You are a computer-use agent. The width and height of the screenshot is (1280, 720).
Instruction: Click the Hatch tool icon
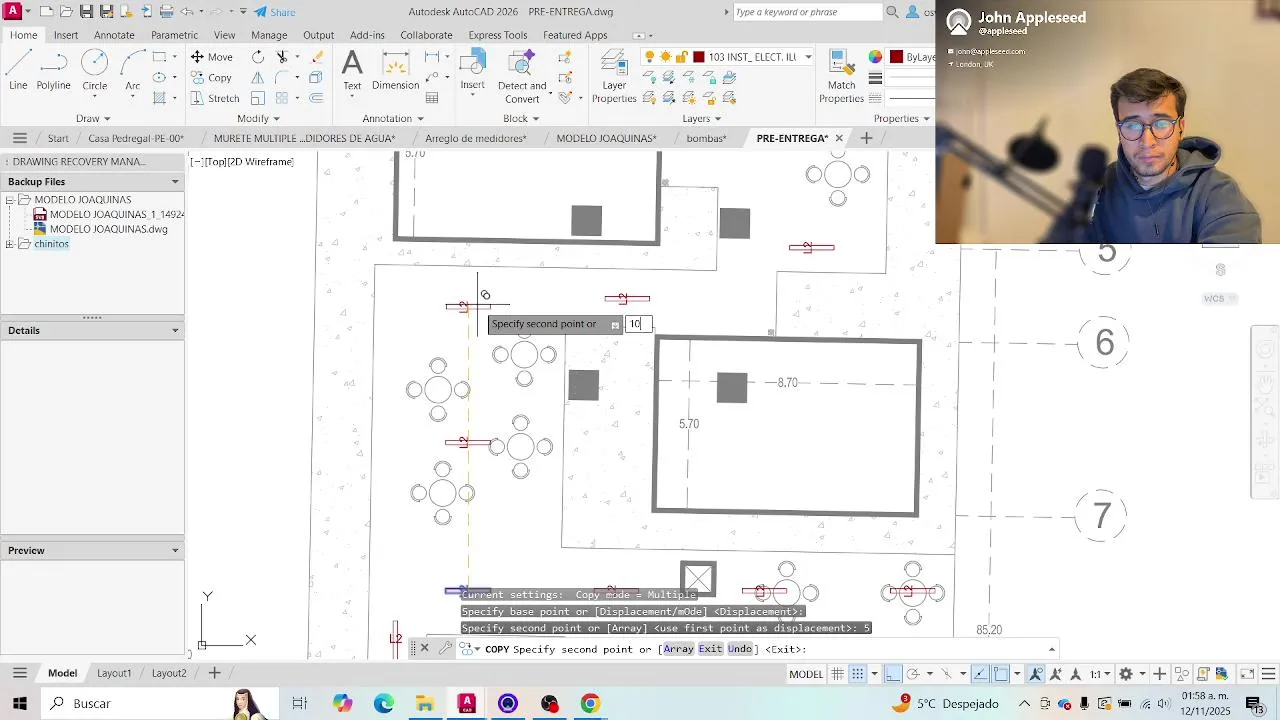click(159, 98)
